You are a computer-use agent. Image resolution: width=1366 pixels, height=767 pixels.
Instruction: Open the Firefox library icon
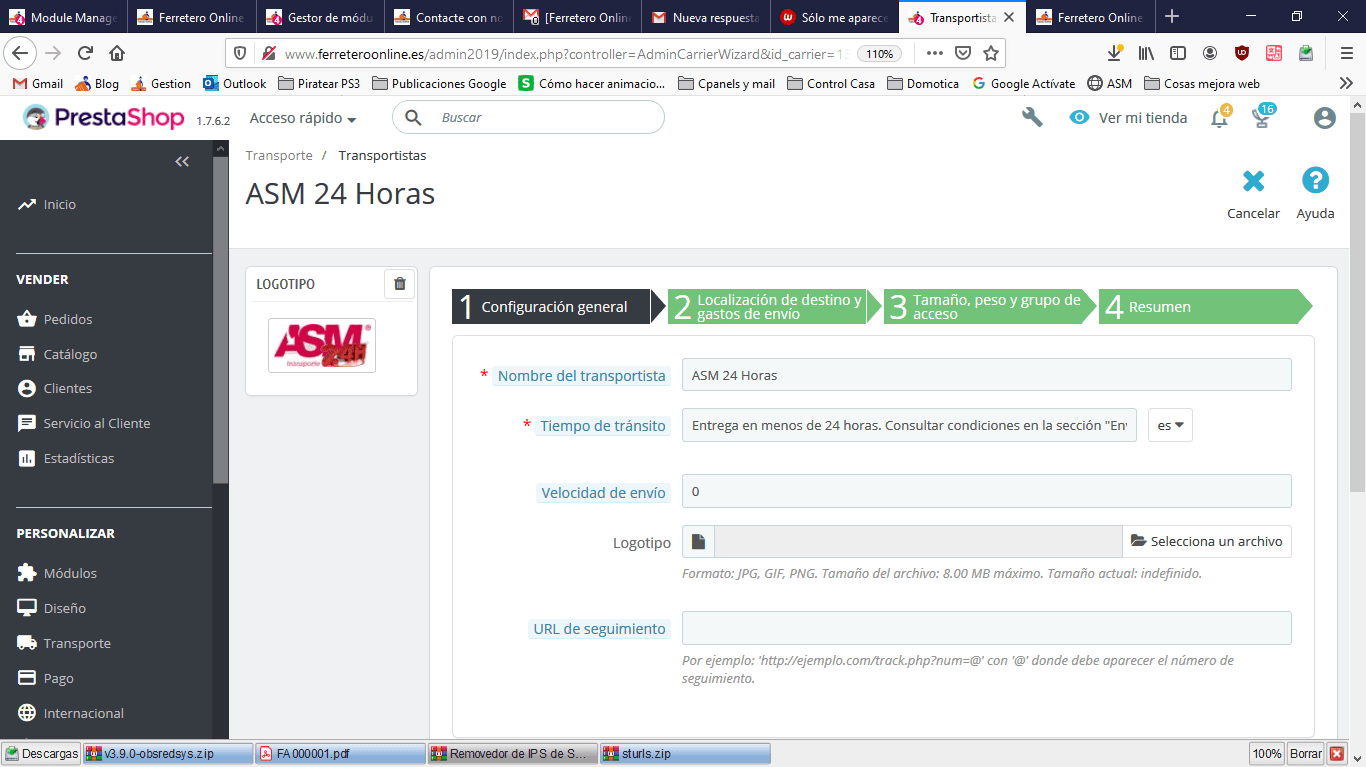tap(1146, 53)
